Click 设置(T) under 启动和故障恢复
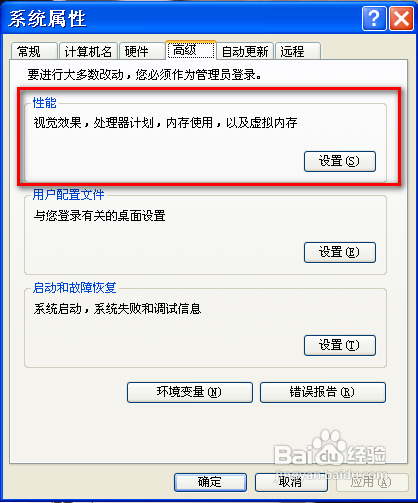This screenshot has height=503, width=418. click(x=340, y=345)
